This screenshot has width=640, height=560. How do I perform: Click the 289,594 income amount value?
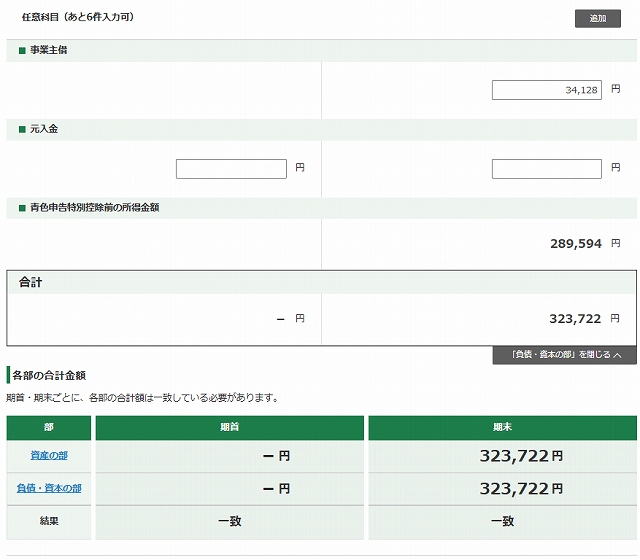click(575, 243)
